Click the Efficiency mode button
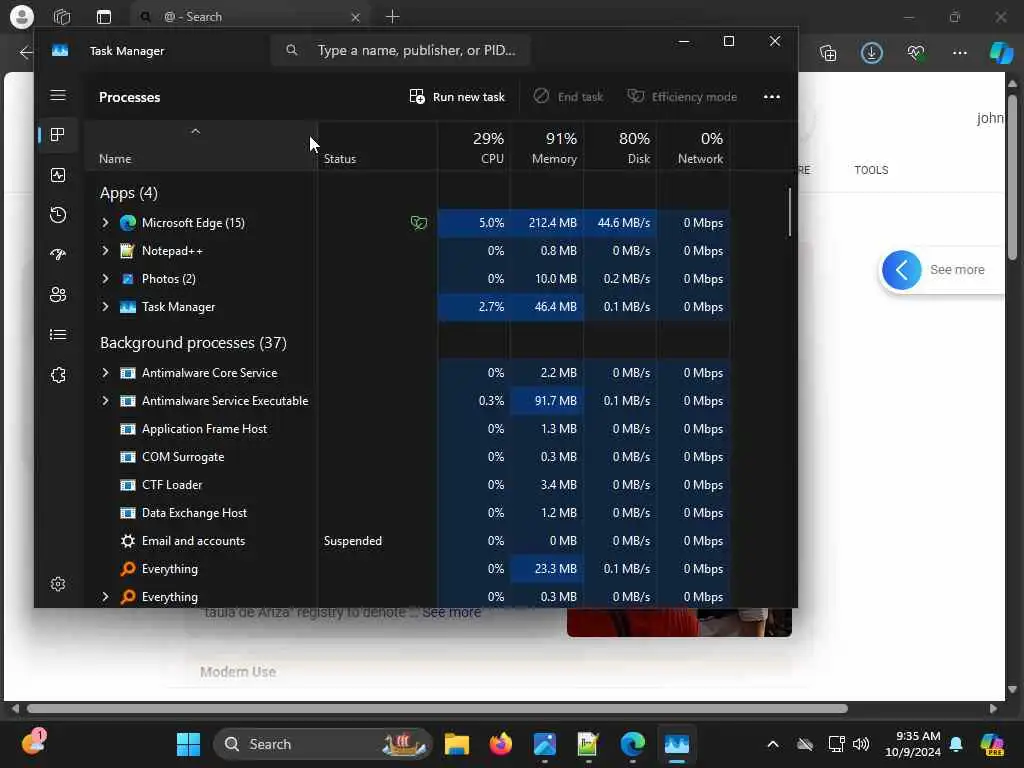Viewport: 1024px width, 768px height. click(682, 97)
